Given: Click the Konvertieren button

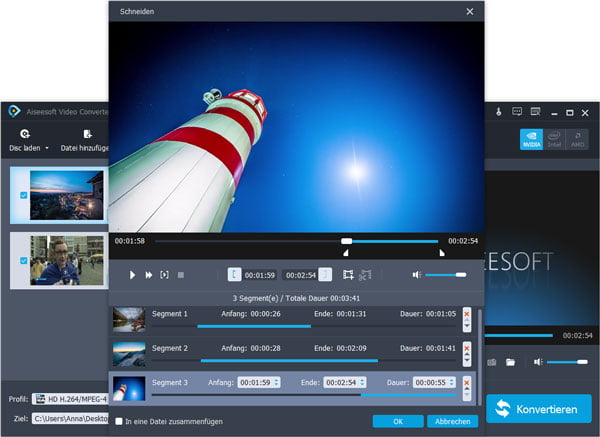Looking at the screenshot, I should (x=538, y=410).
